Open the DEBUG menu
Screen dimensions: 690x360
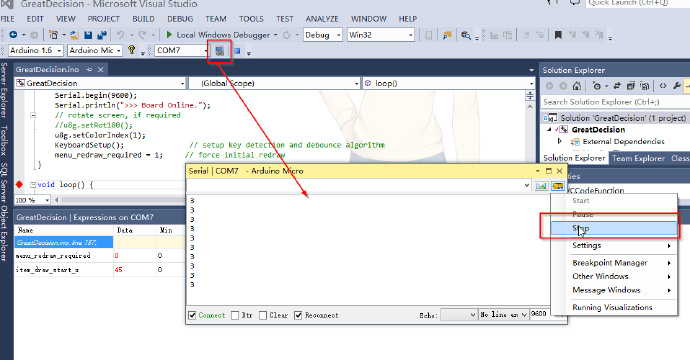[180, 19]
